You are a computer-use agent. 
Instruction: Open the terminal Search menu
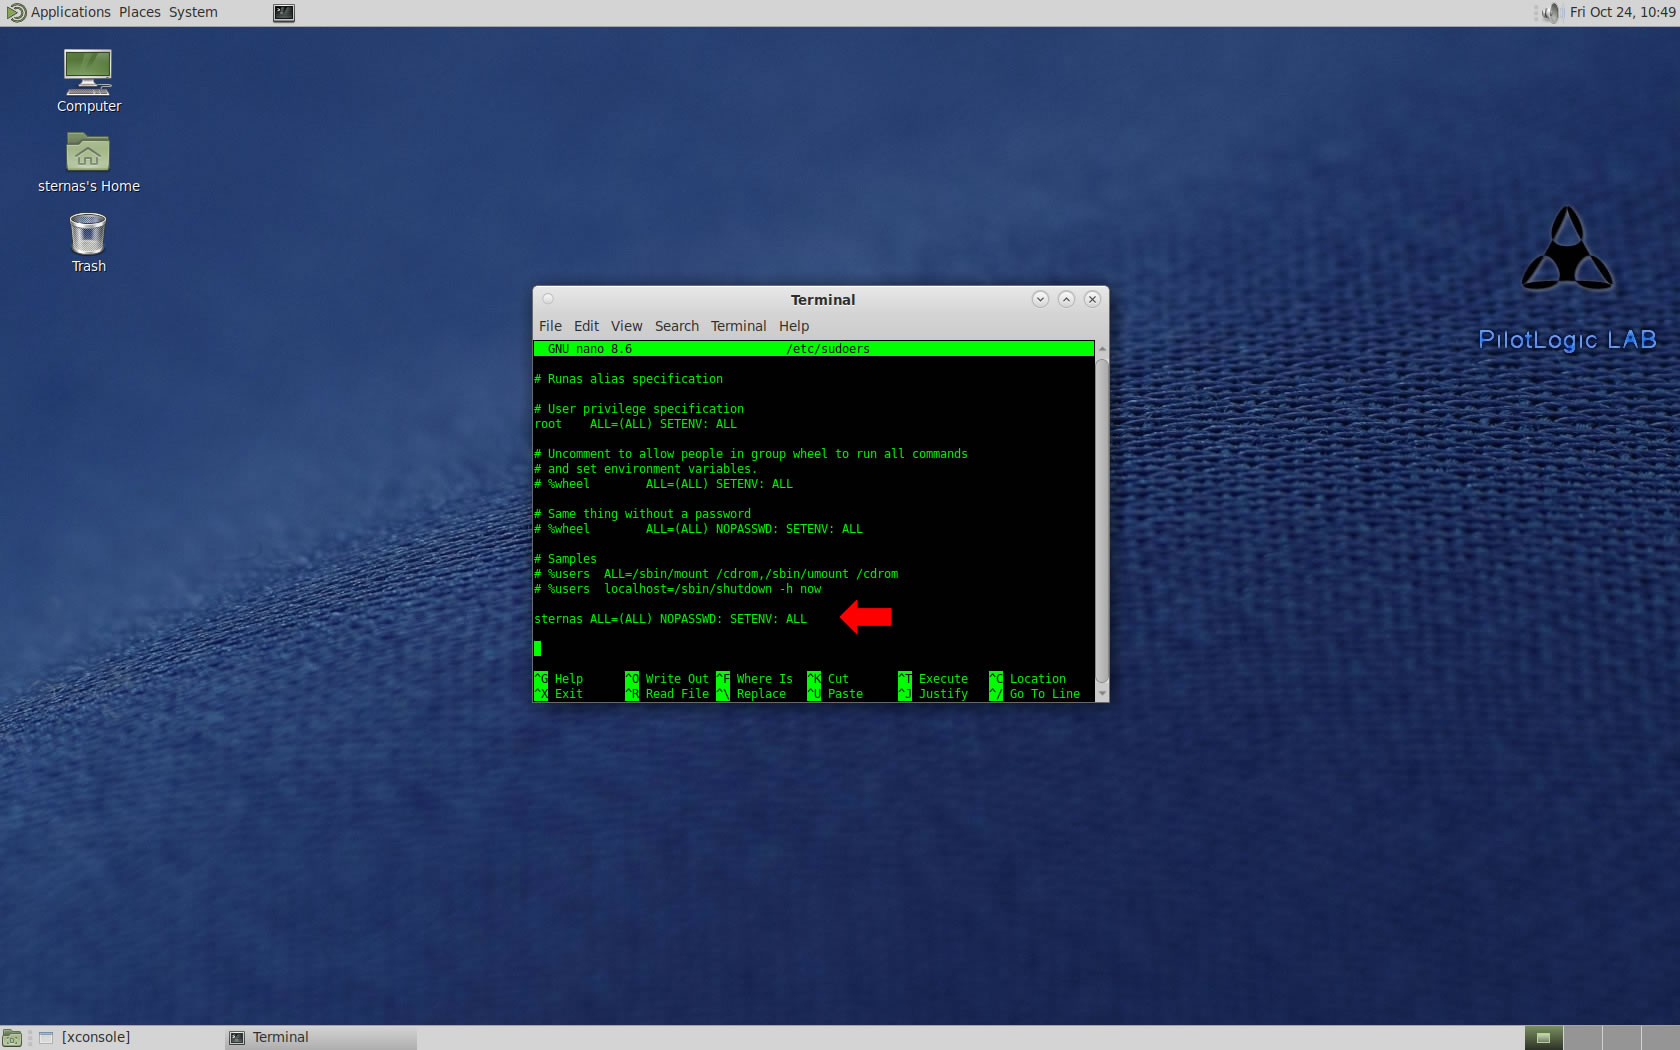[x=676, y=326]
